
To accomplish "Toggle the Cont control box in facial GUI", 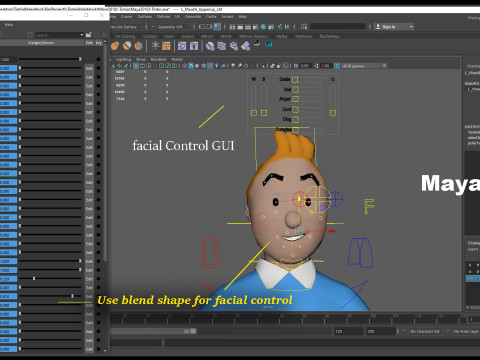I will 295,109.
